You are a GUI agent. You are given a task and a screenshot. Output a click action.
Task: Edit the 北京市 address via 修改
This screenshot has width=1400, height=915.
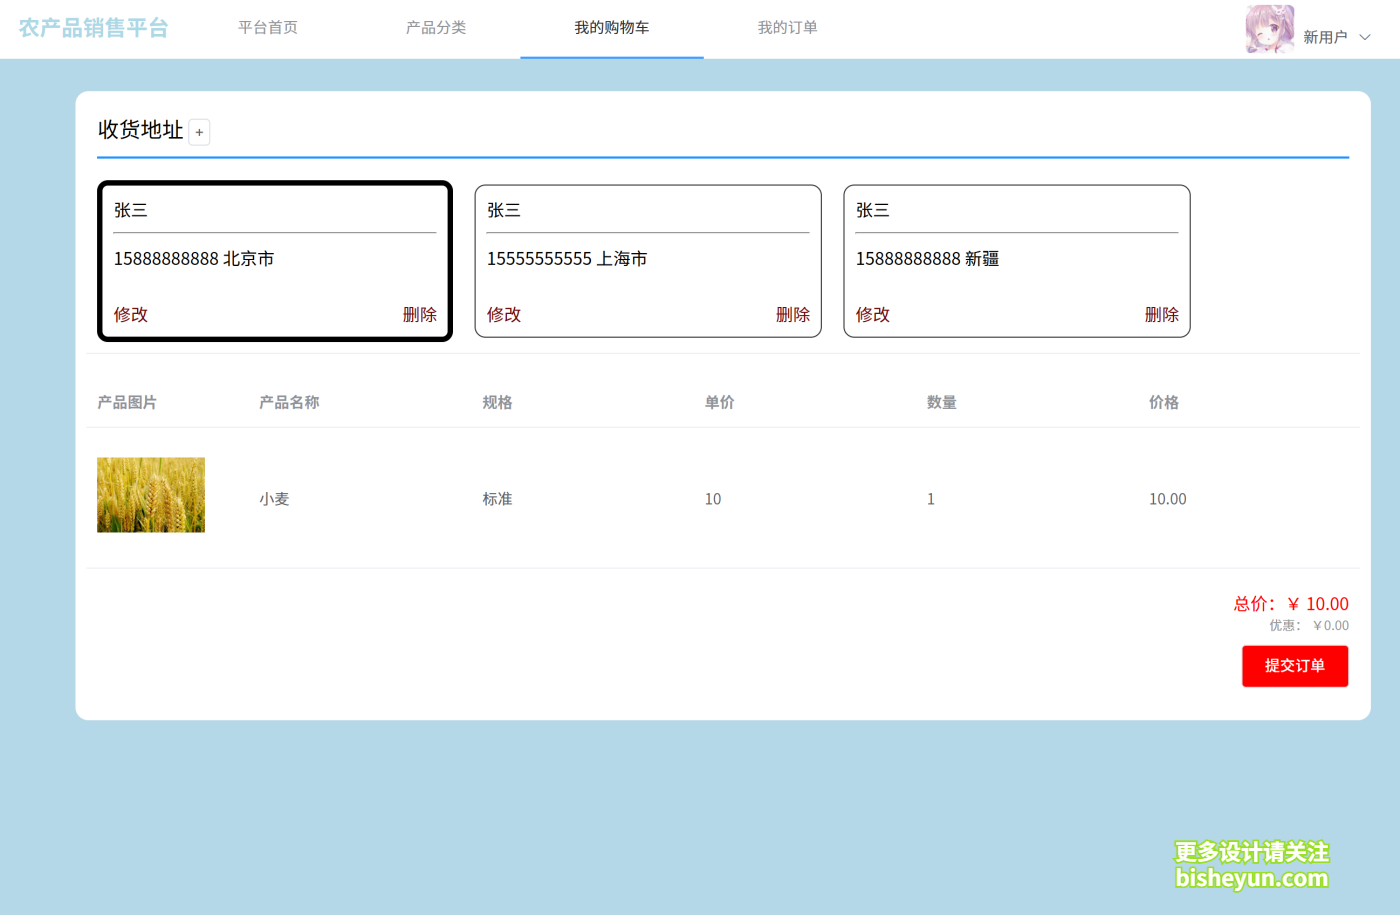tap(131, 314)
